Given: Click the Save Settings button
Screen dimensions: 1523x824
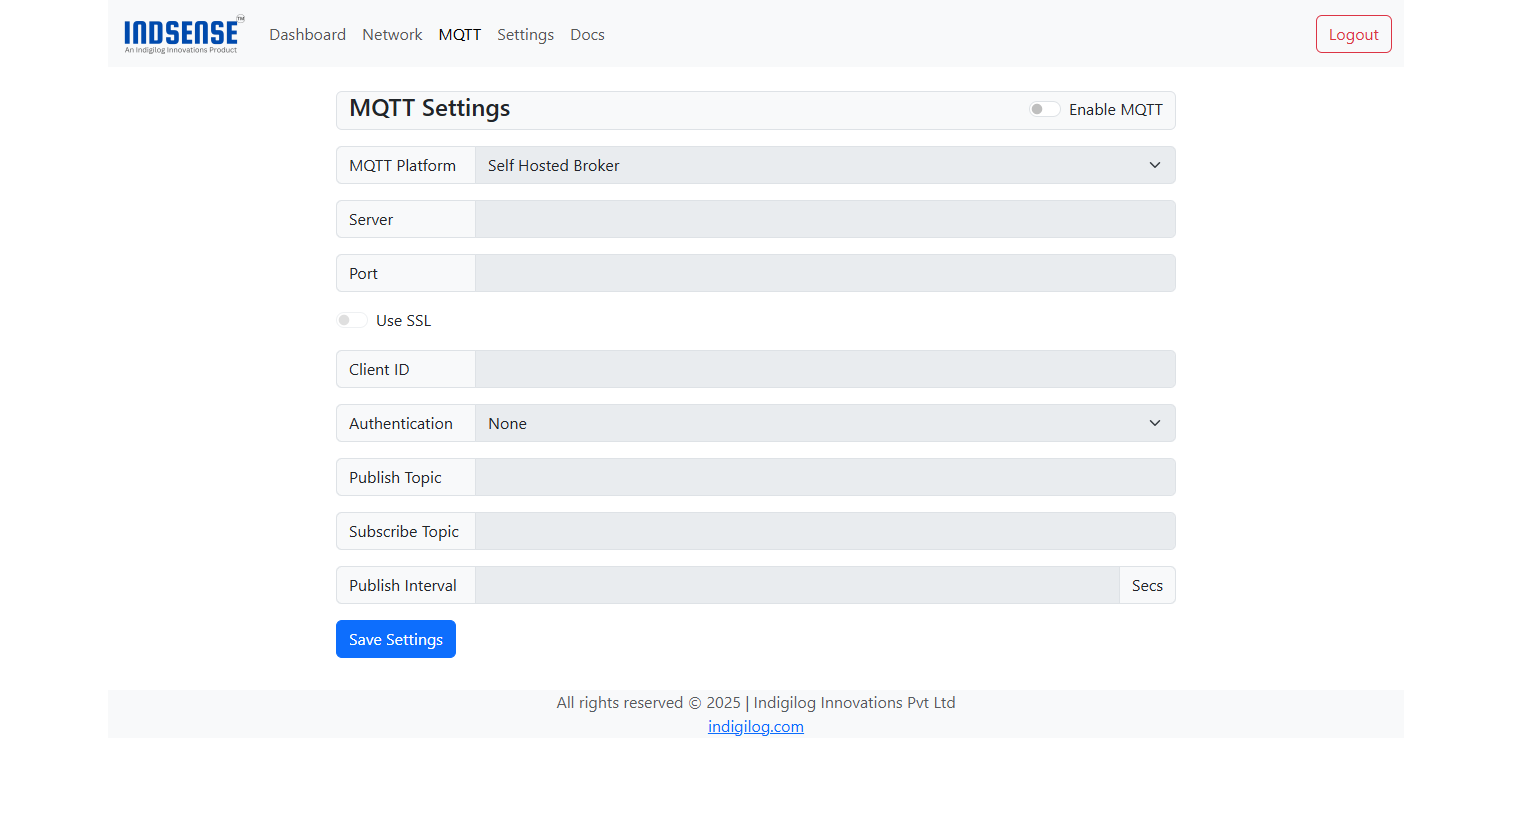Looking at the screenshot, I should [395, 638].
